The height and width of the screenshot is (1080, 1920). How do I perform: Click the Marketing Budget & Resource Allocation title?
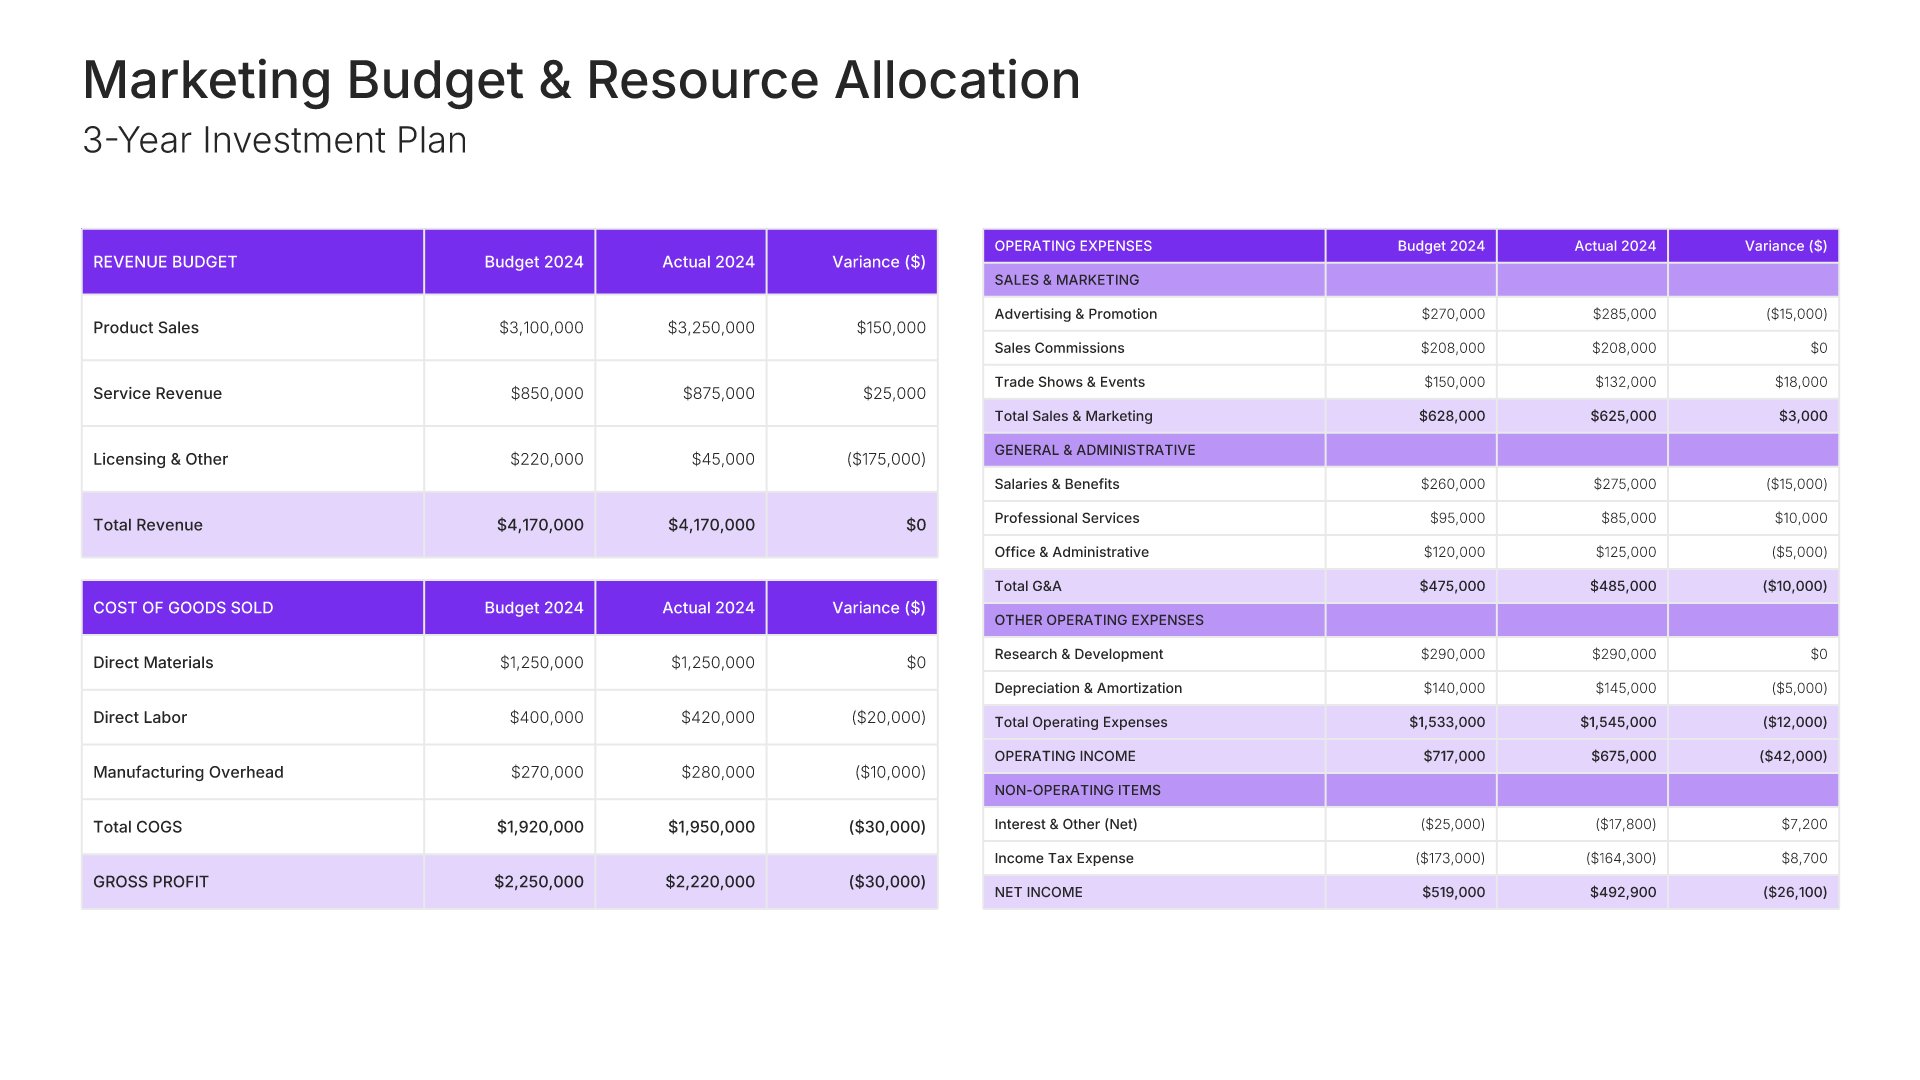click(x=581, y=80)
